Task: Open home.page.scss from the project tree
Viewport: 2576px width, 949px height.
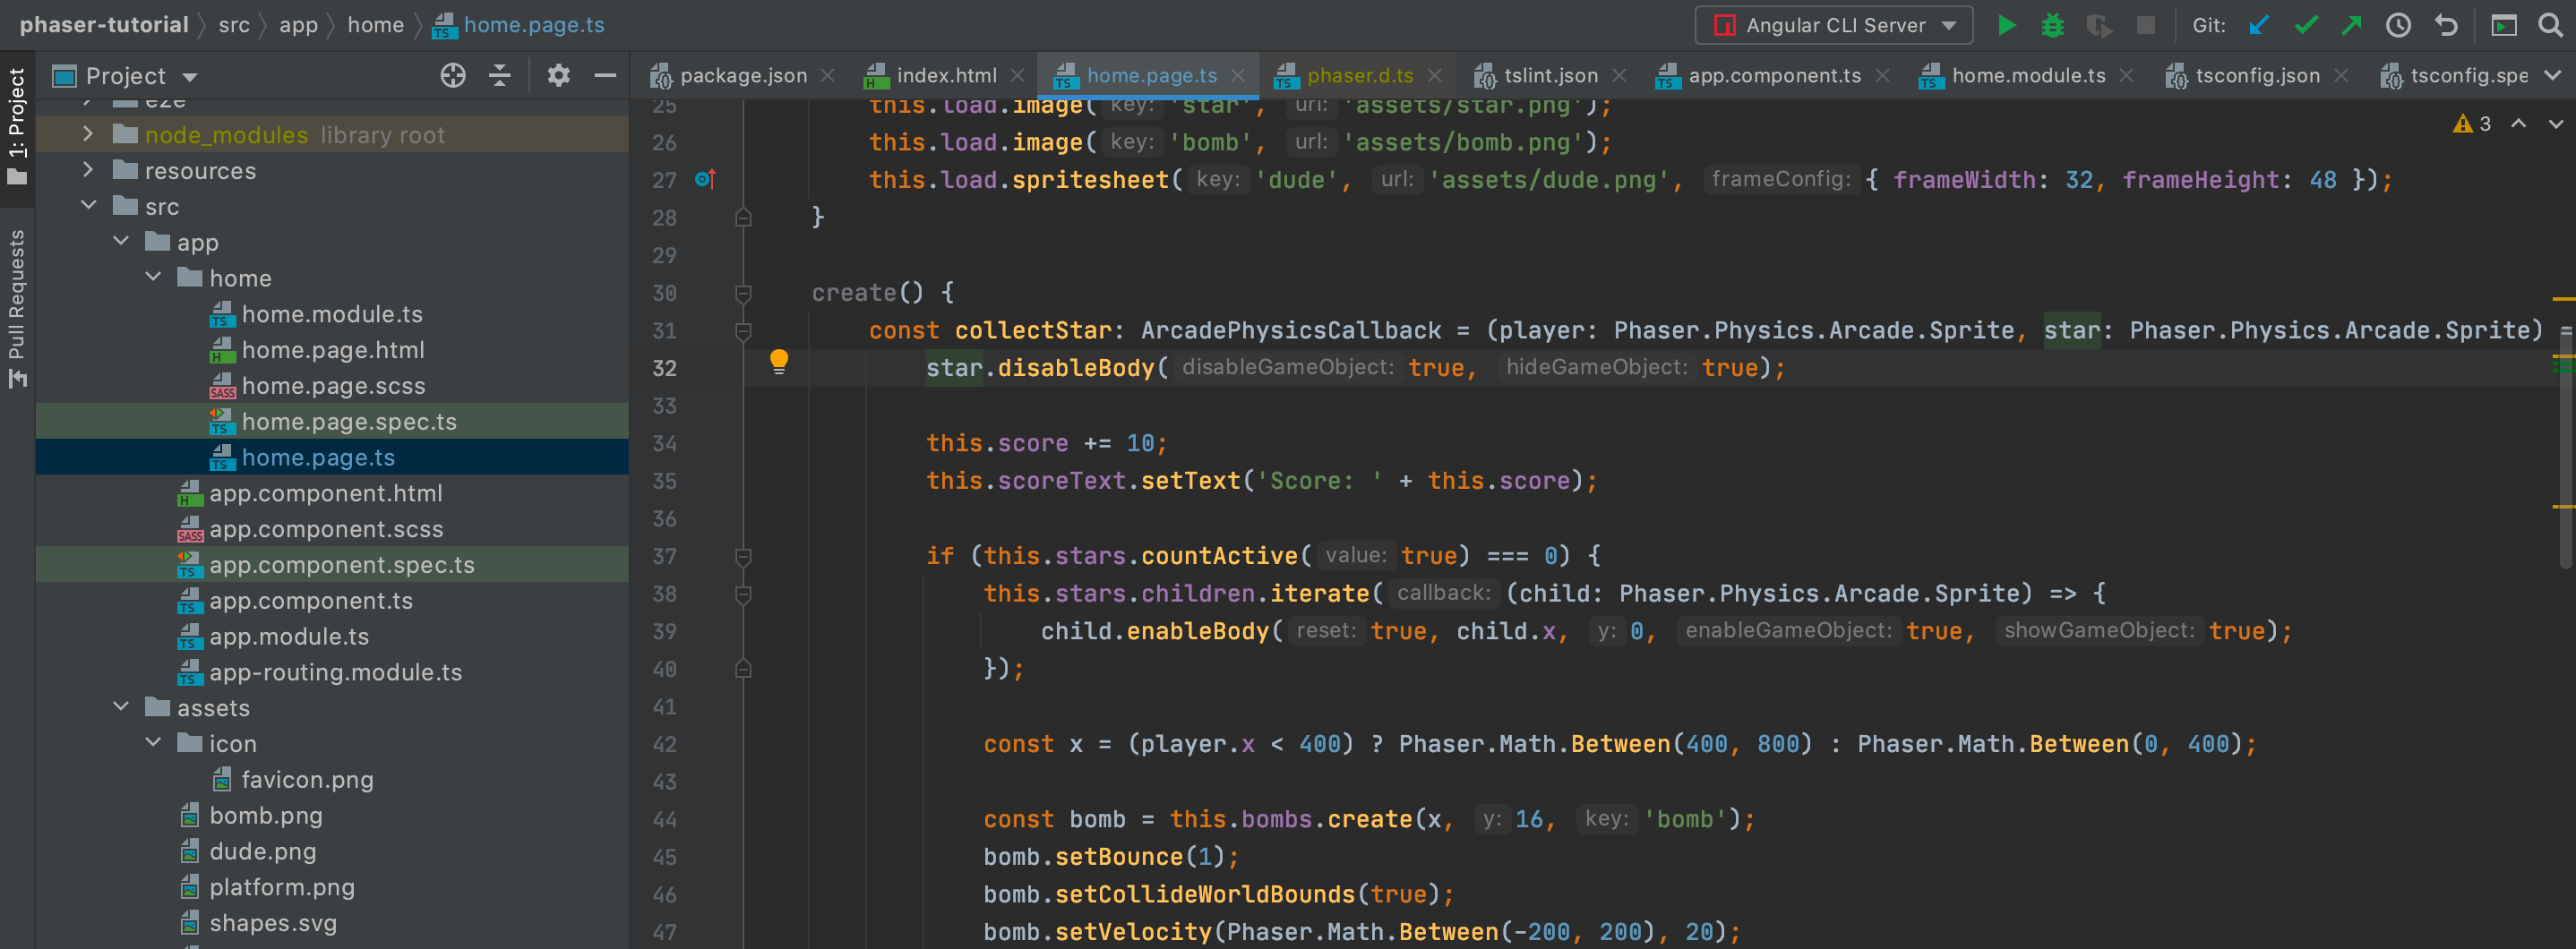Action: click(x=333, y=385)
